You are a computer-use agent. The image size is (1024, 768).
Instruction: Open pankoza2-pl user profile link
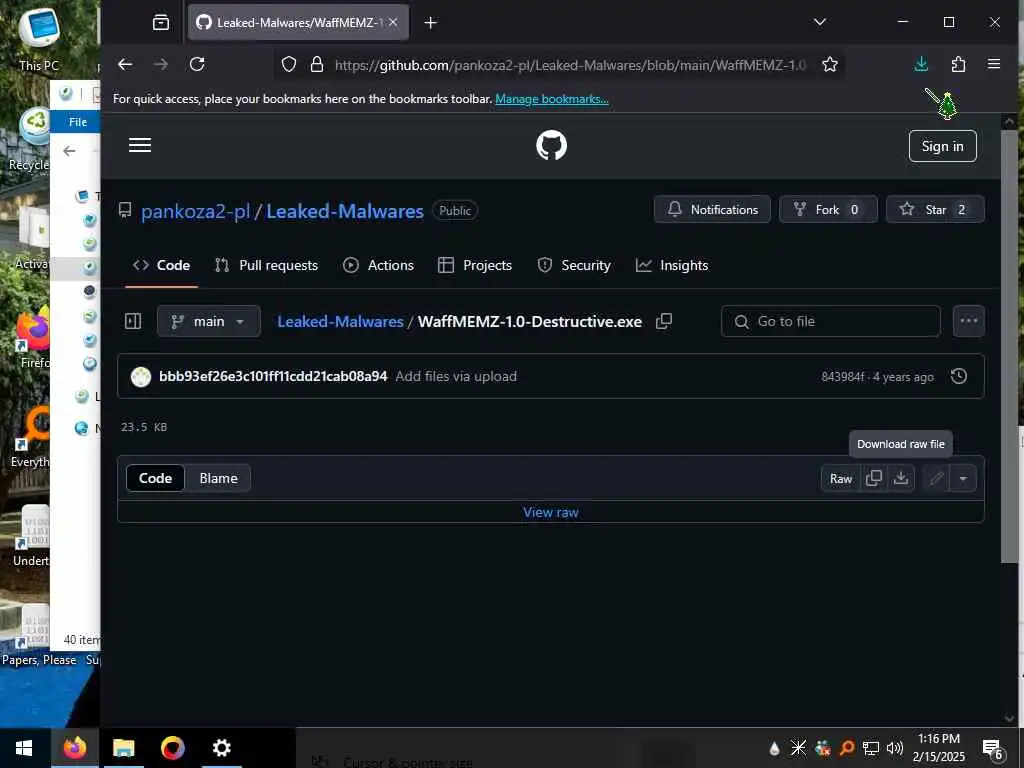point(195,211)
